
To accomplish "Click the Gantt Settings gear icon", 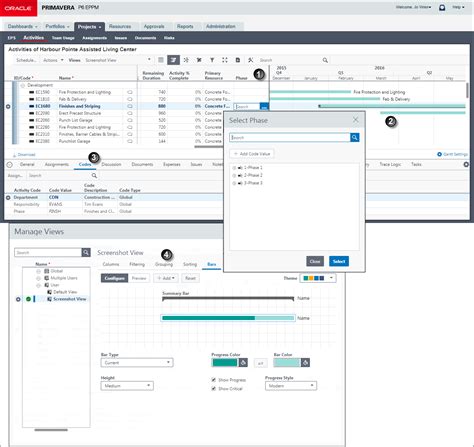I will pyautogui.click(x=439, y=154).
